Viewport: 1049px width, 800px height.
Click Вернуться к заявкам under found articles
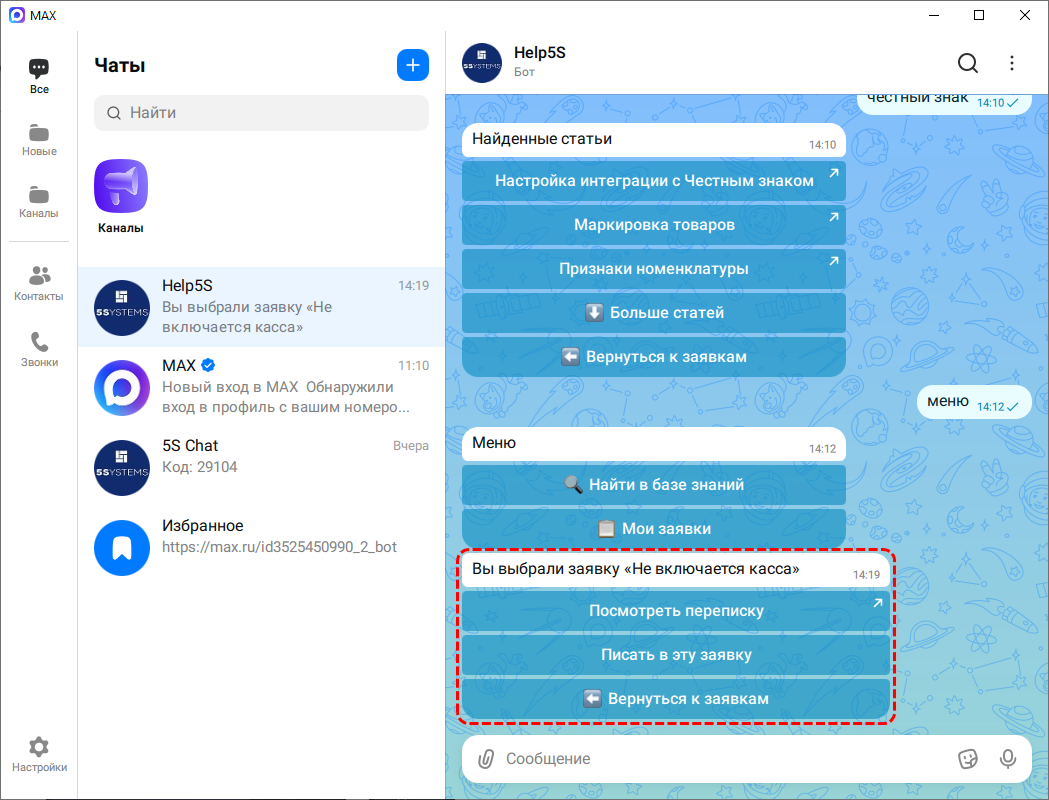[654, 357]
